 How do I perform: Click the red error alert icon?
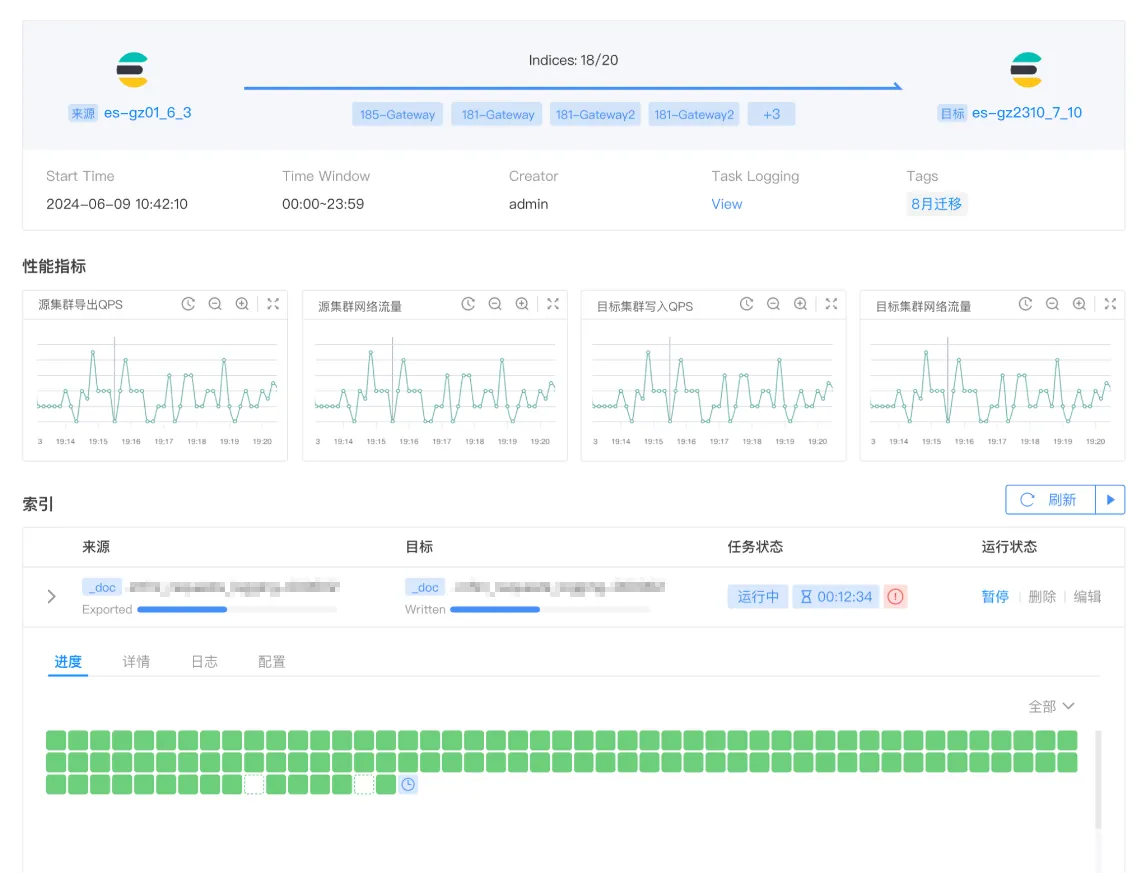[x=895, y=597]
